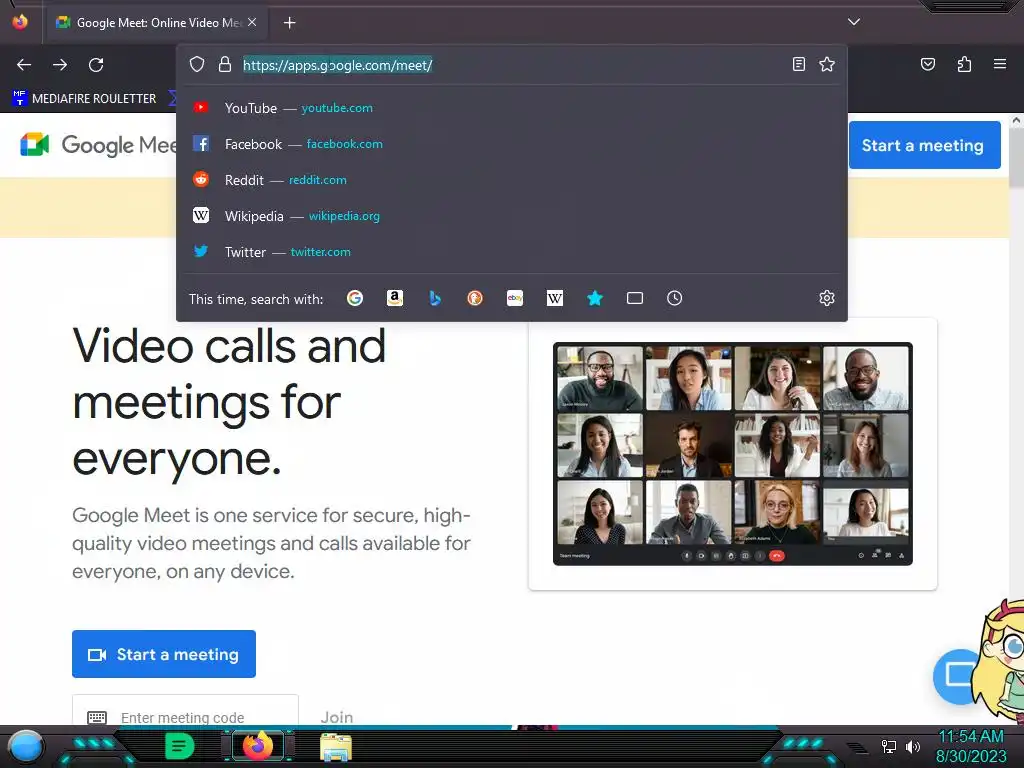Open new tab with the plus button
This screenshot has height=768, width=1024.
(289, 23)
